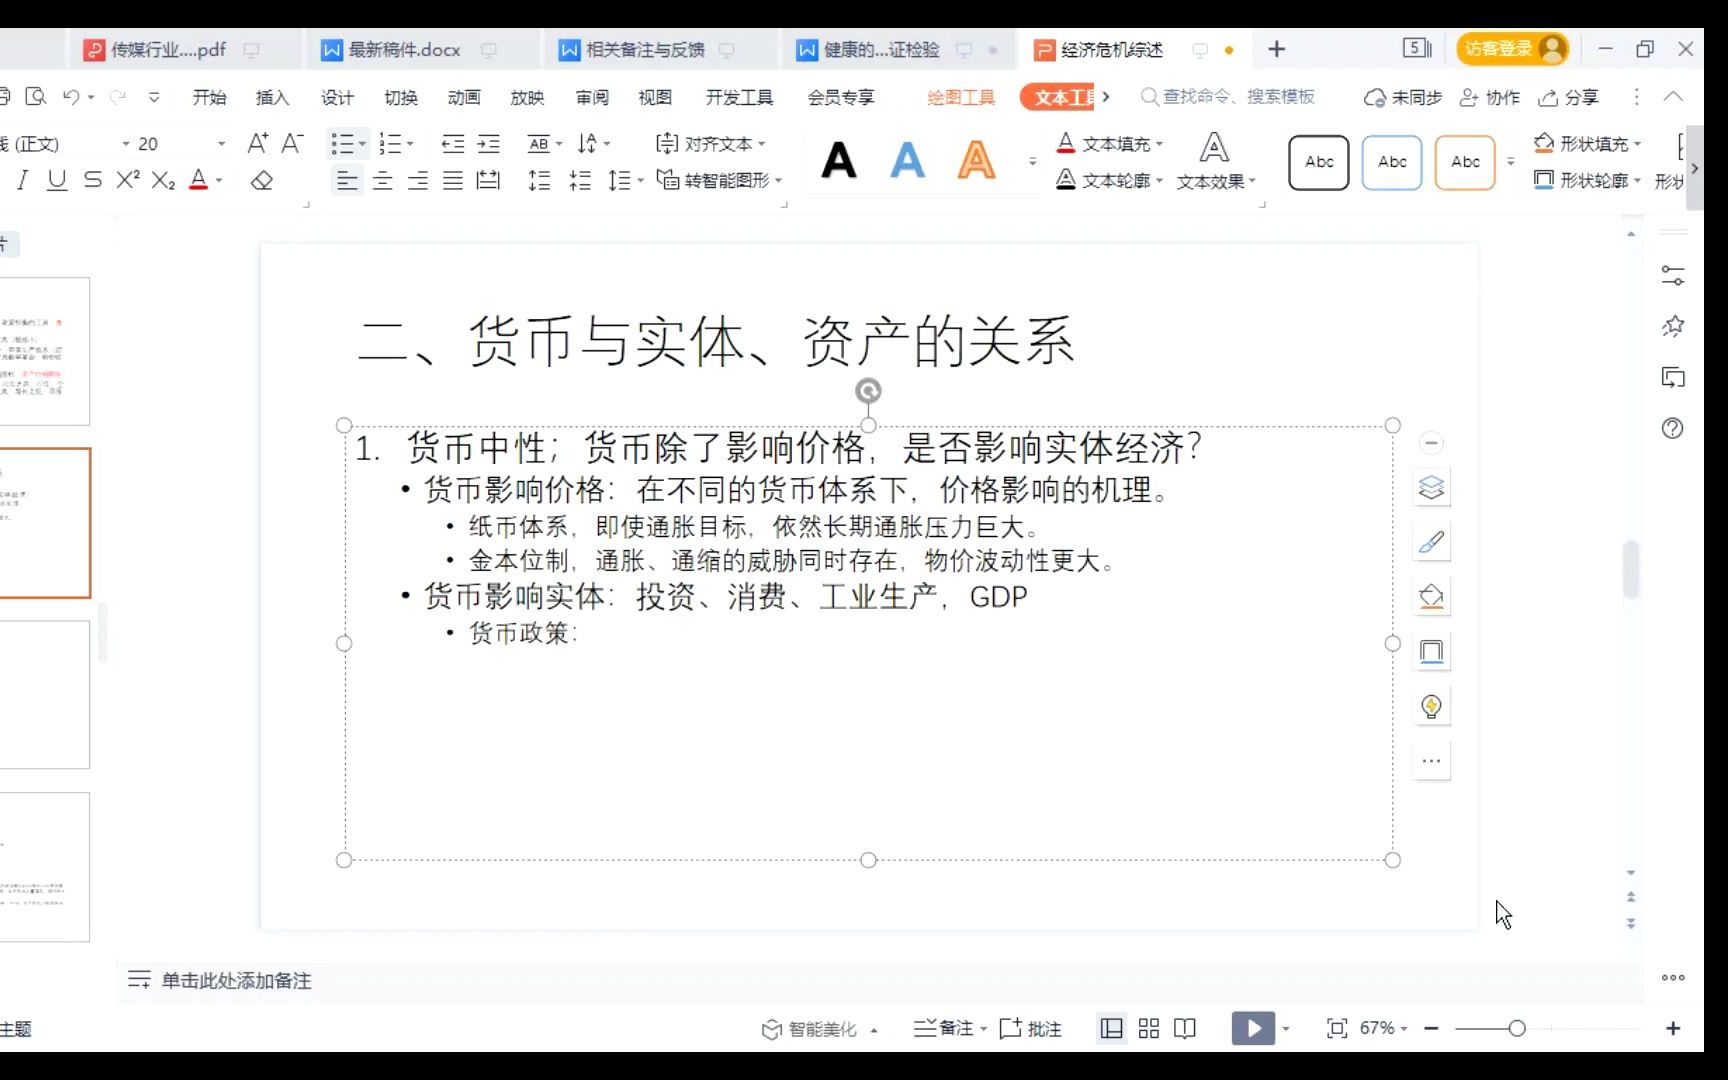Select black A text style preset
The image size is (1728, 1080).
(838, 160)
